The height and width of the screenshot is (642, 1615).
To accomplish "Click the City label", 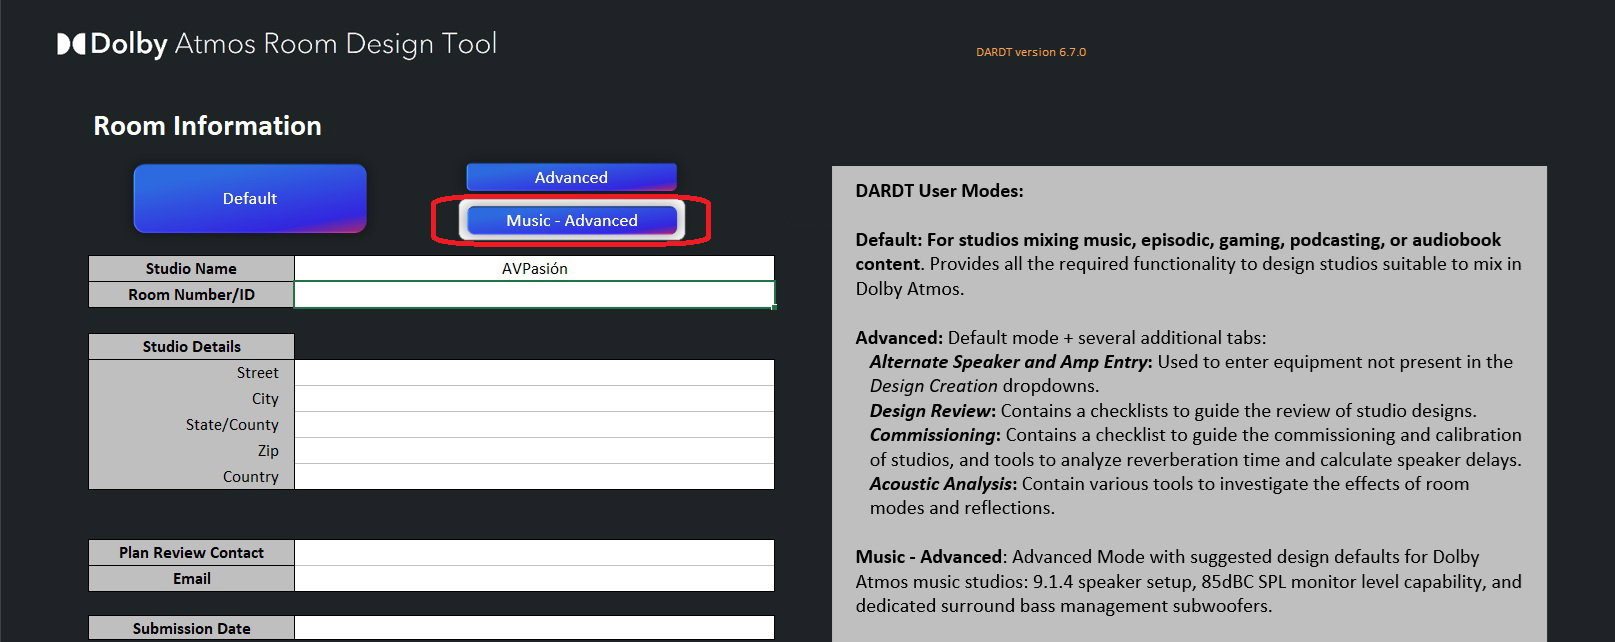I will tap(265, 398).
